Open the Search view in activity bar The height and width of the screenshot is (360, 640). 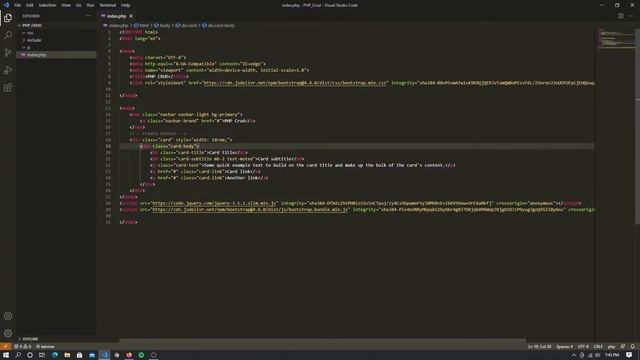click(x=8, y=35)
